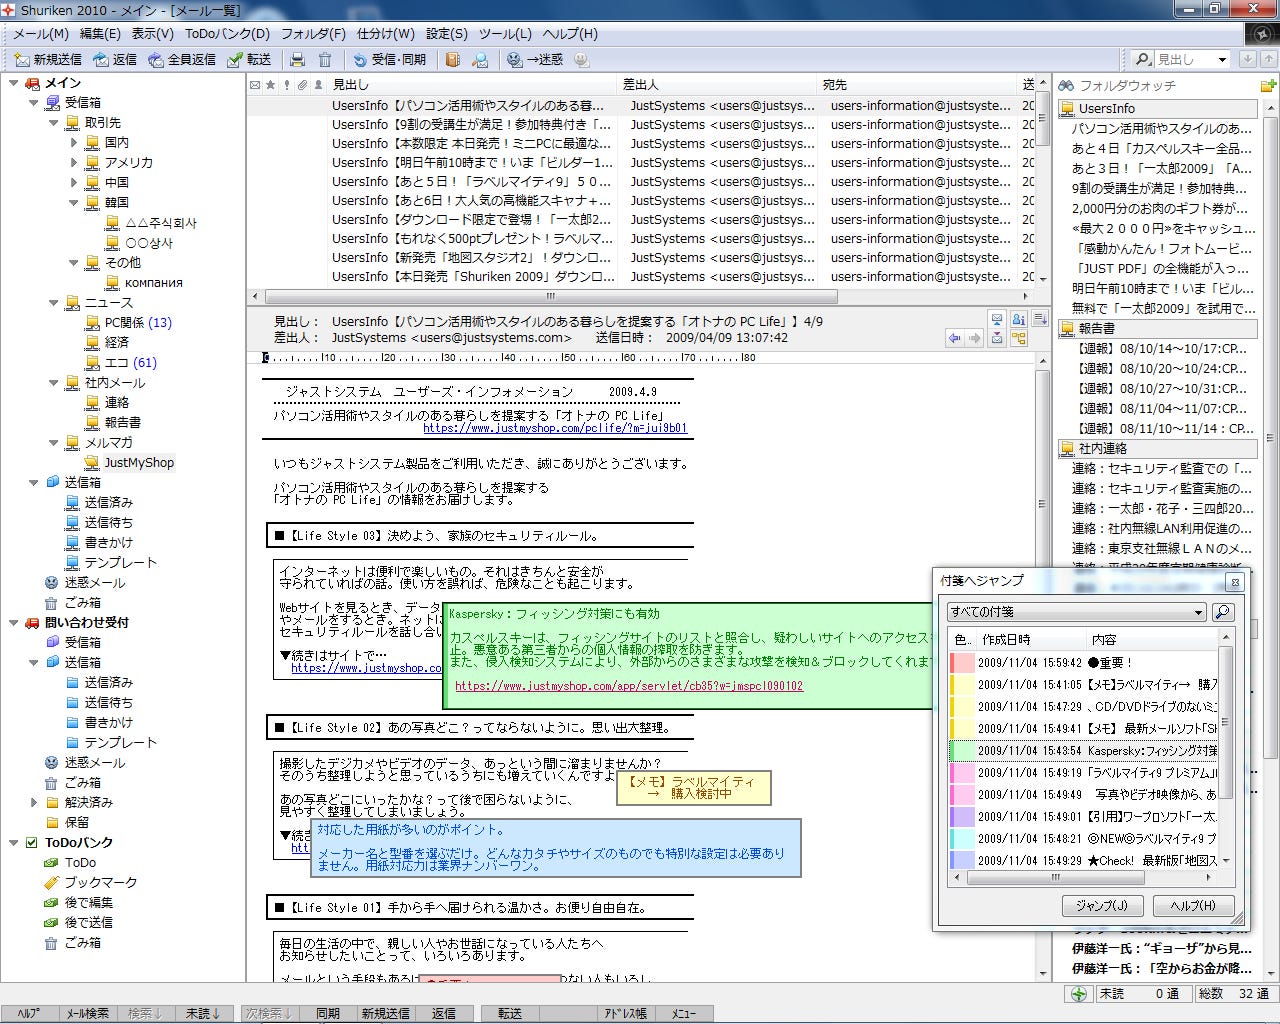This screenshot has width=1280, height=1024.
Task: Click the ジャンプ(J) button
Action: pyautogui.click(x=1102, y=905)
